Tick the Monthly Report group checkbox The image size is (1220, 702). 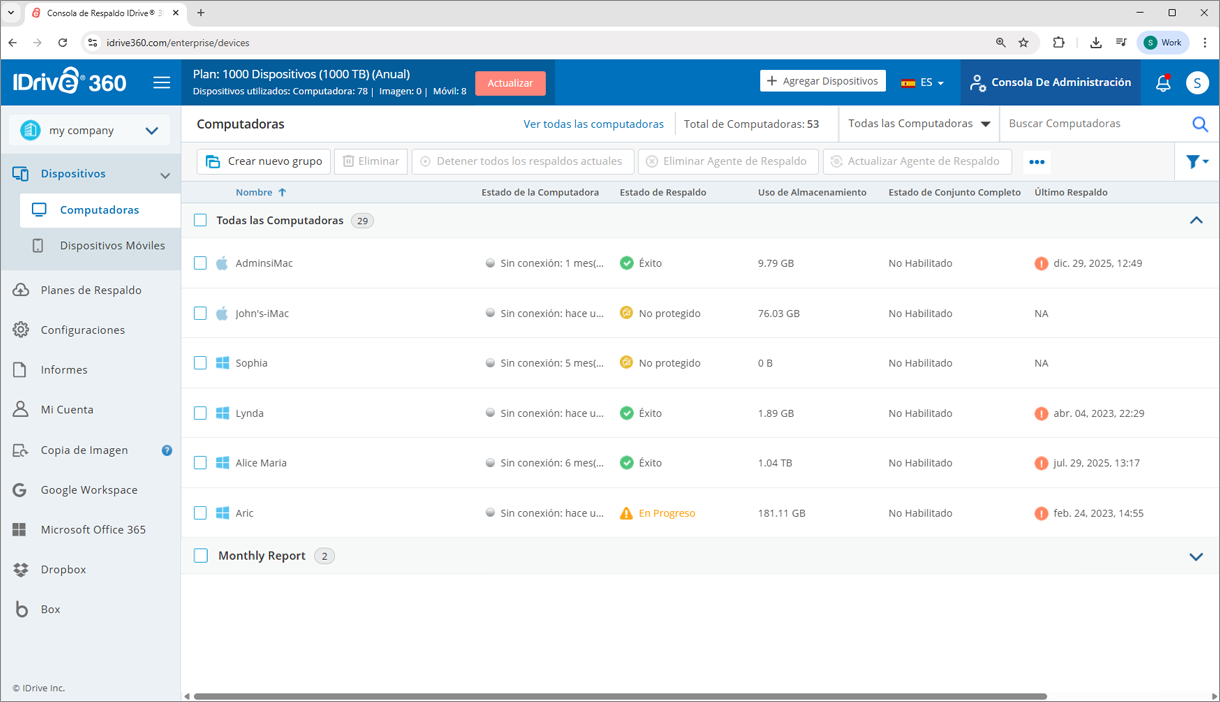[x=200, y=556]
